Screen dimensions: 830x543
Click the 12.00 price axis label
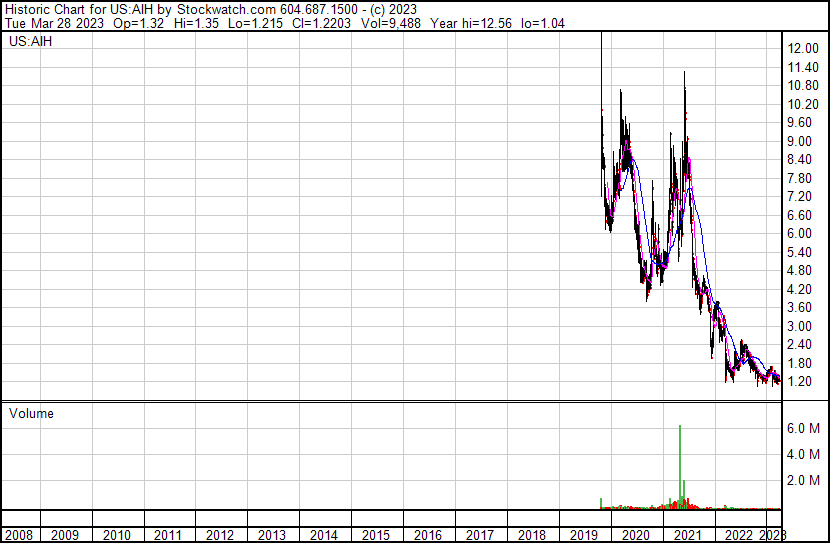pyautogui.click(x=804, y=49)
